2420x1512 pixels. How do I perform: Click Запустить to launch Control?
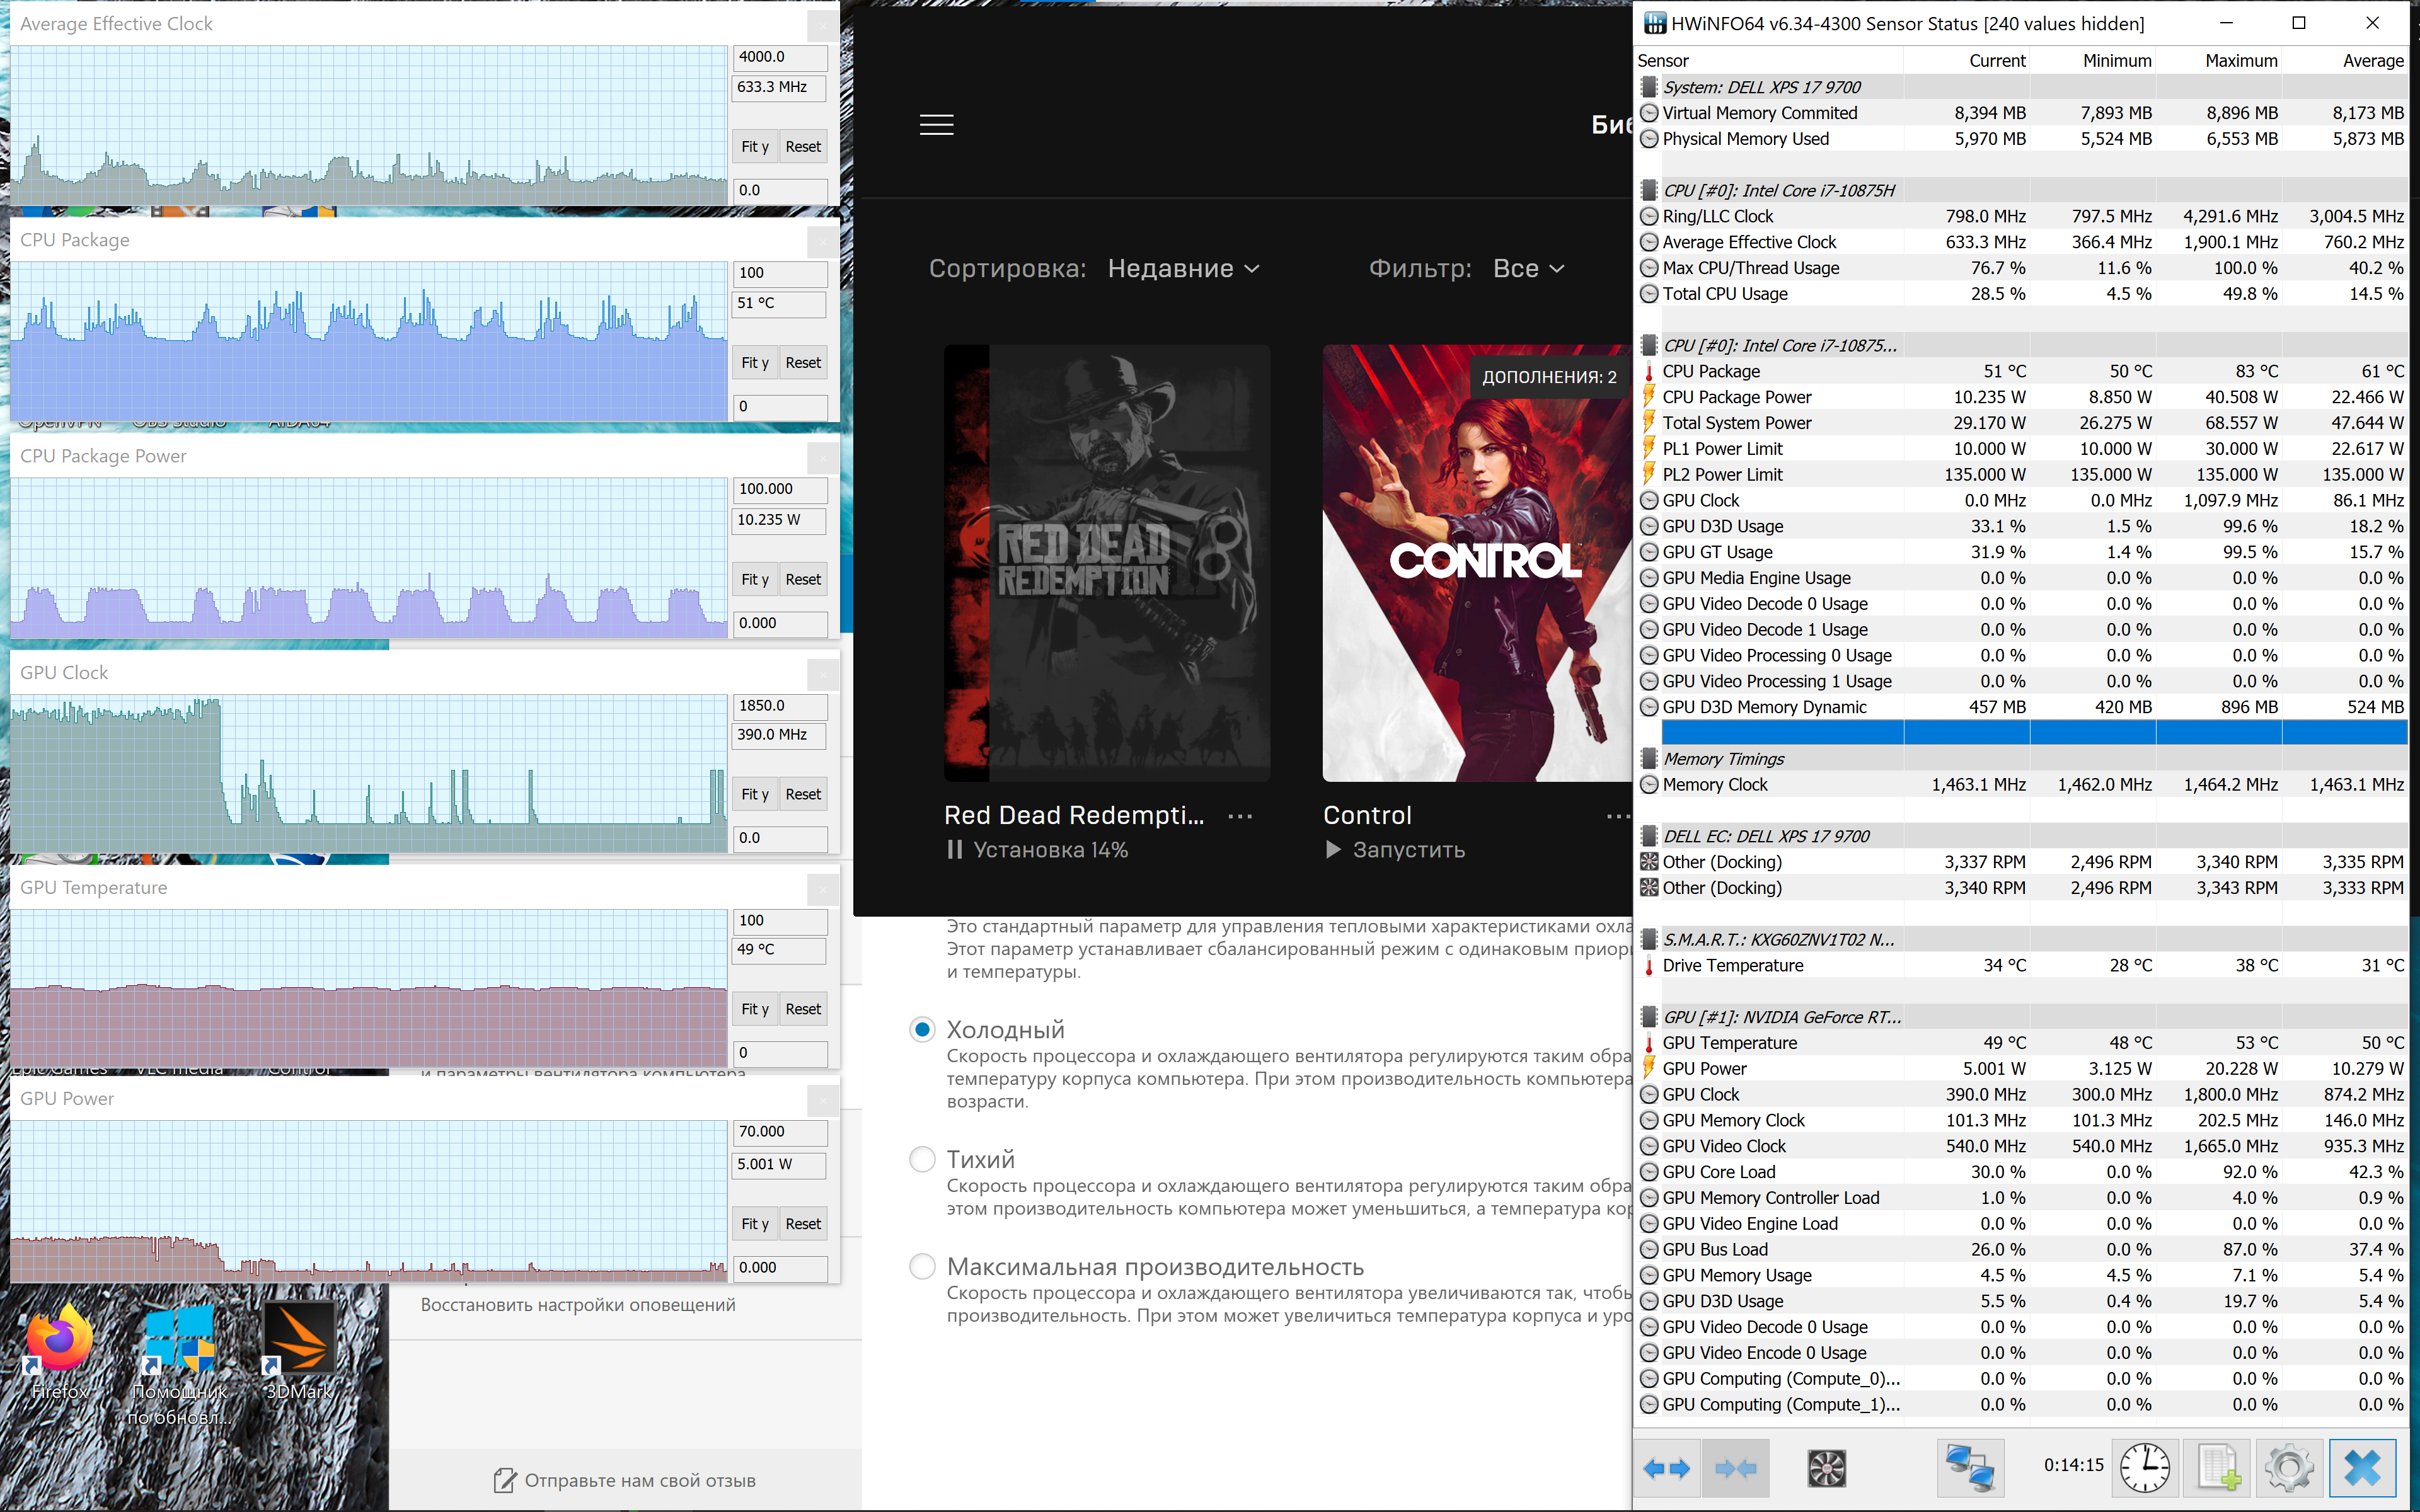[1409, 850]
